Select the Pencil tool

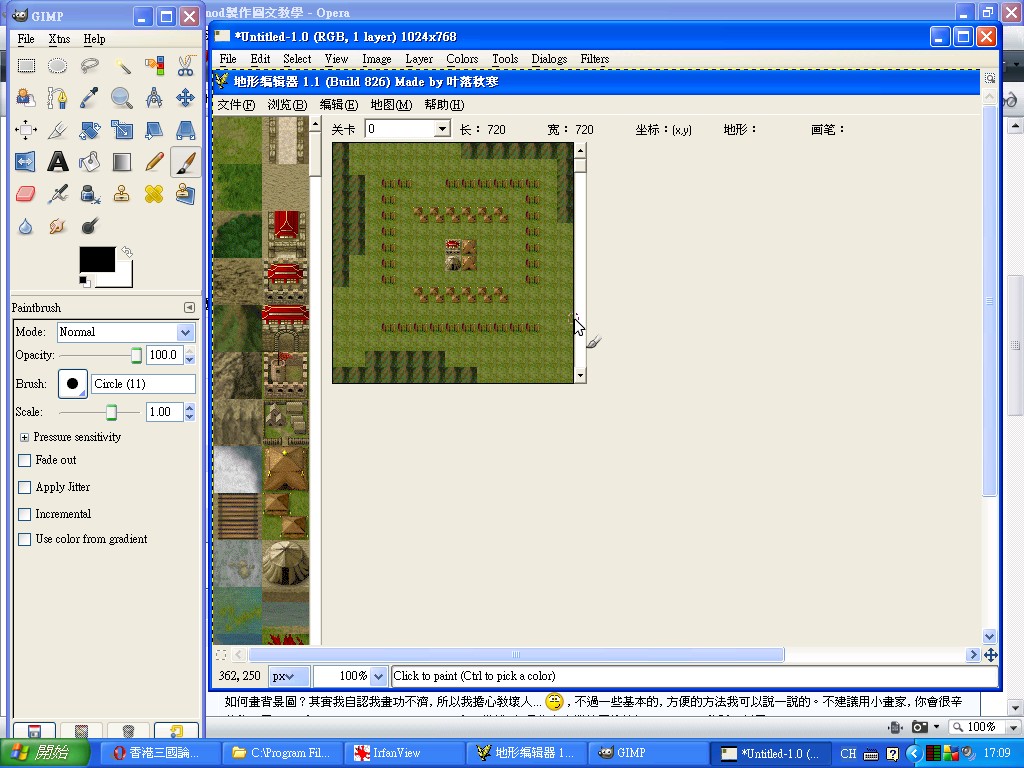(x=153, y=162)
